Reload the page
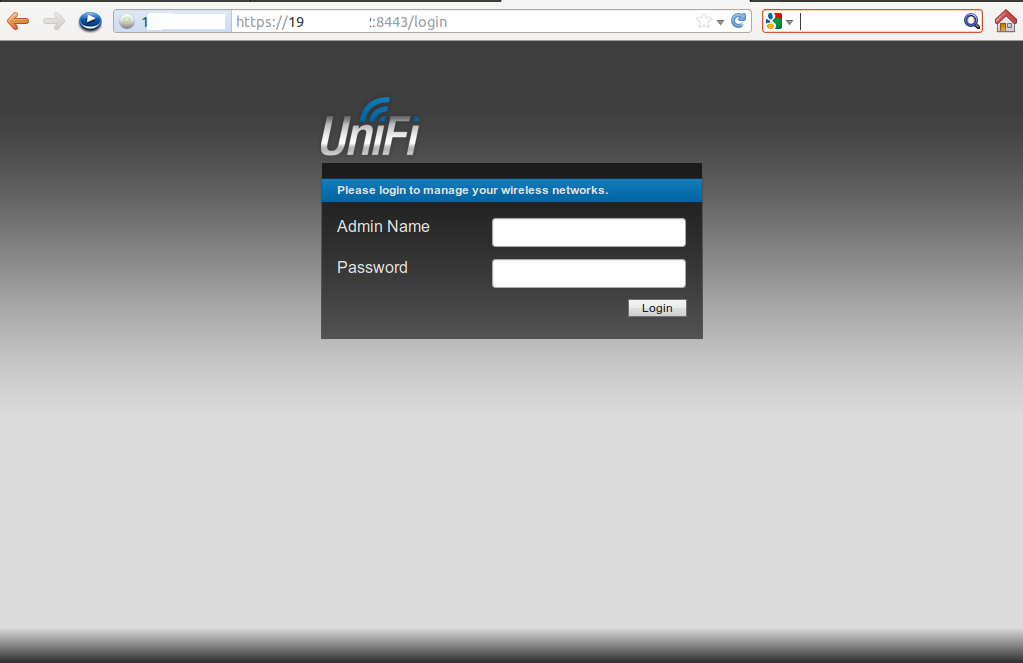Viewport: 1023px width, 663px height. tap(739, 21)
